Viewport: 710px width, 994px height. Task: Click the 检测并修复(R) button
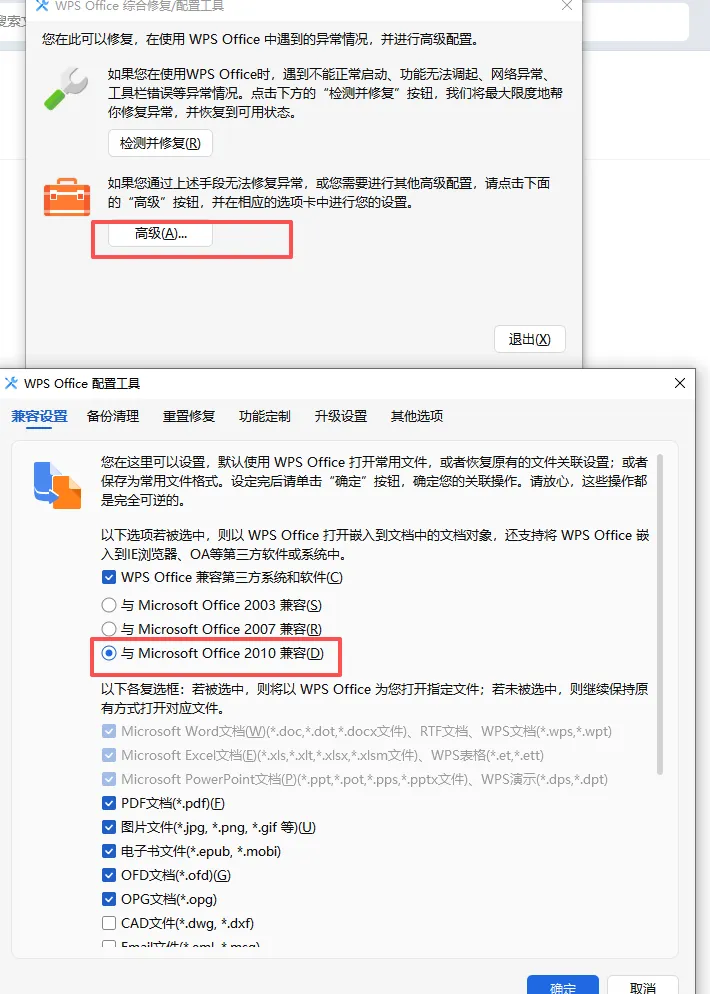coord(160,143)
